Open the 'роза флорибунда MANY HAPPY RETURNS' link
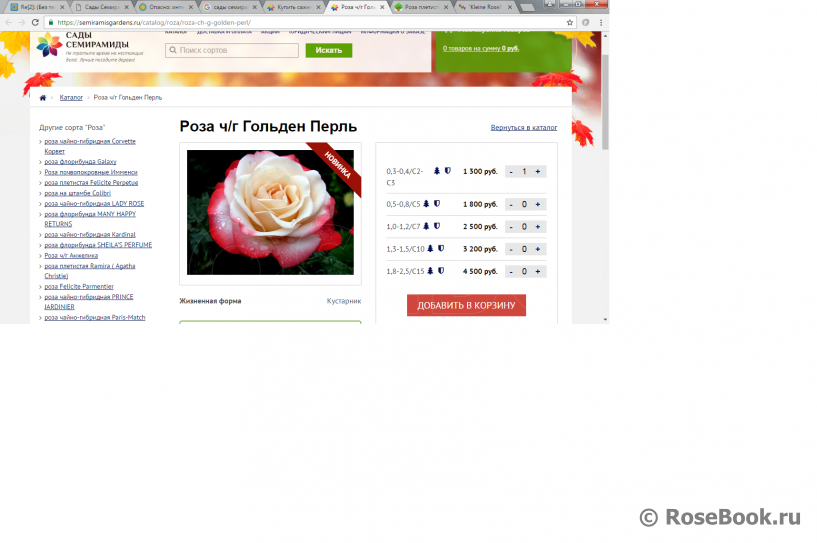 coord(90,219)
